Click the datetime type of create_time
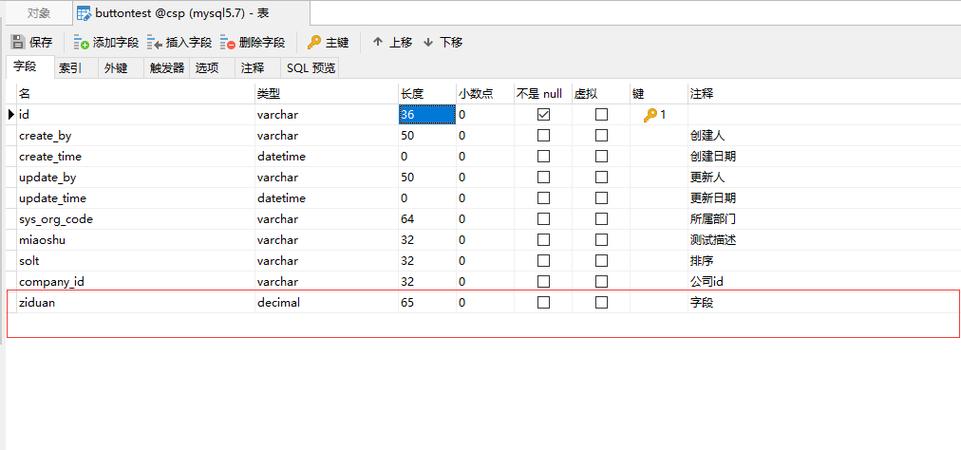The height and width of the screenshot is (450, 961). (x=281, y=156)
